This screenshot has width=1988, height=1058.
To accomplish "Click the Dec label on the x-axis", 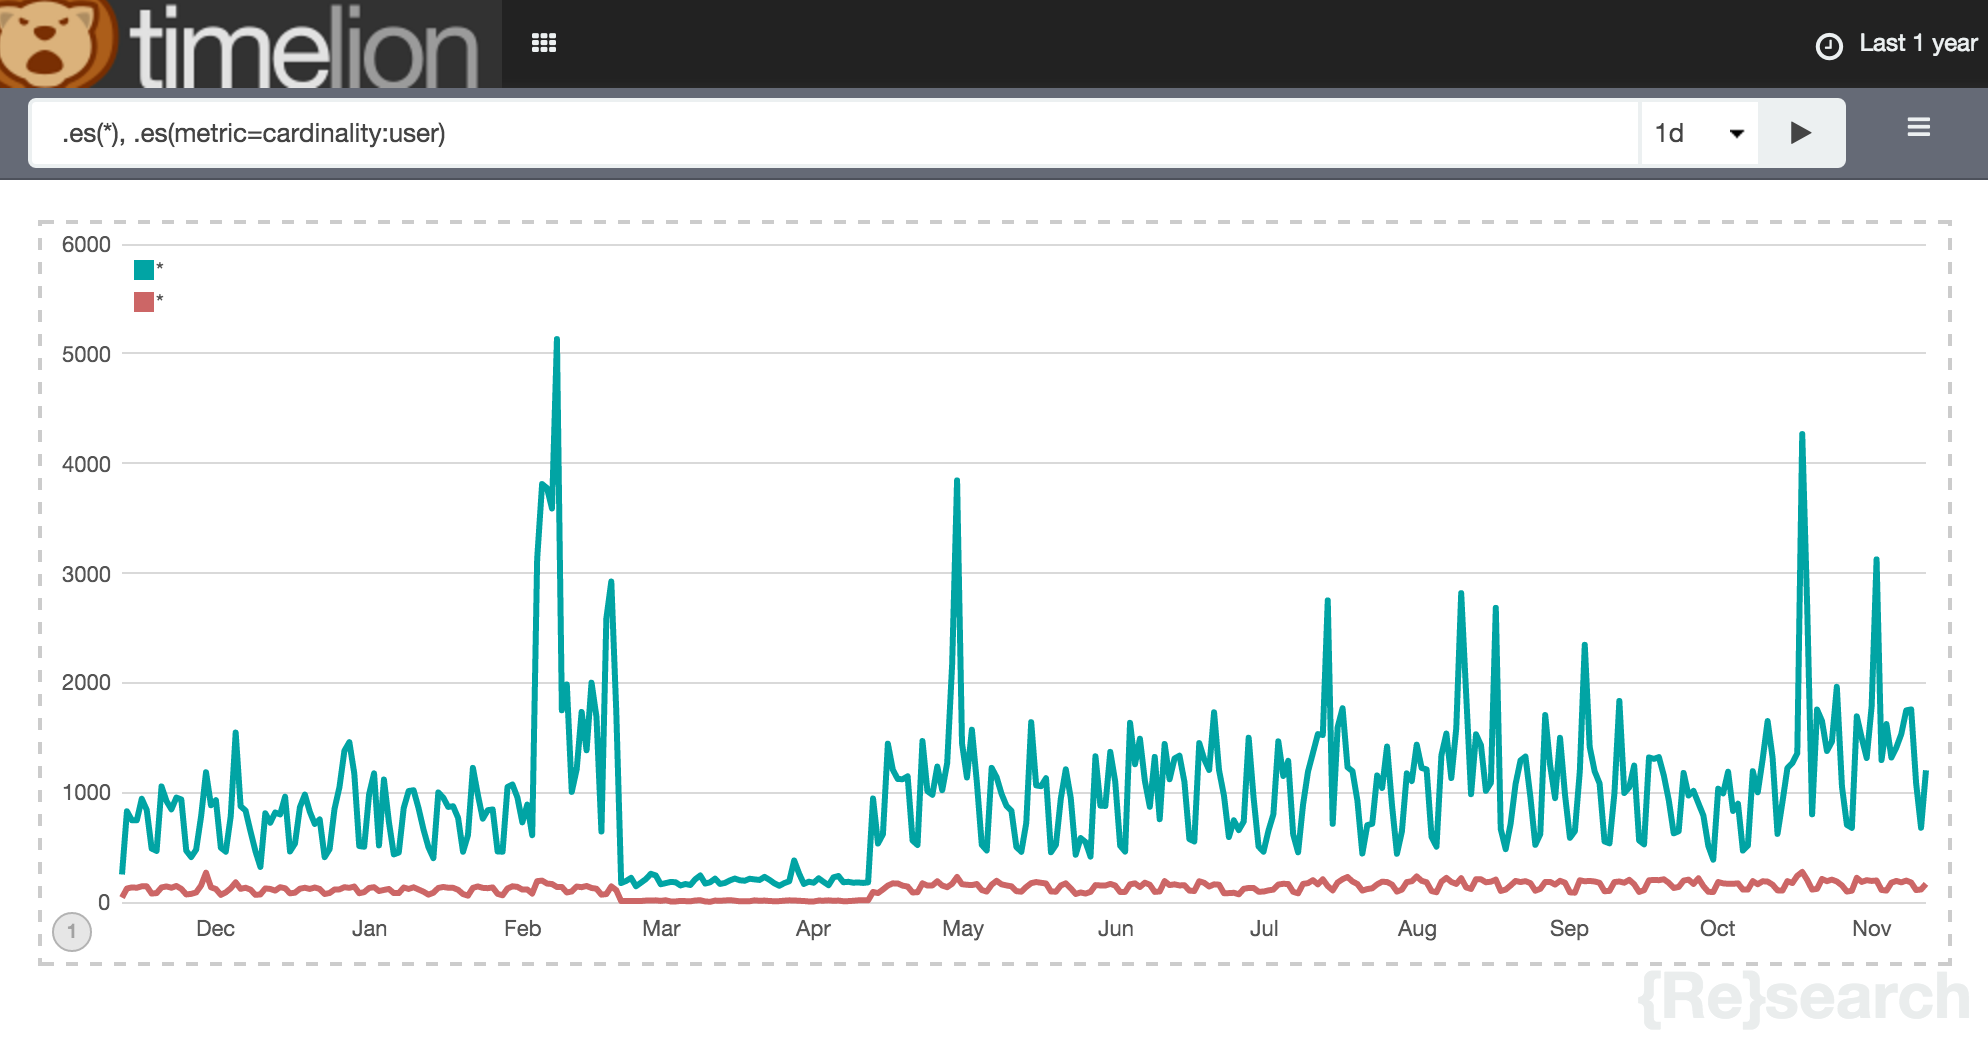I will point(215,928).
